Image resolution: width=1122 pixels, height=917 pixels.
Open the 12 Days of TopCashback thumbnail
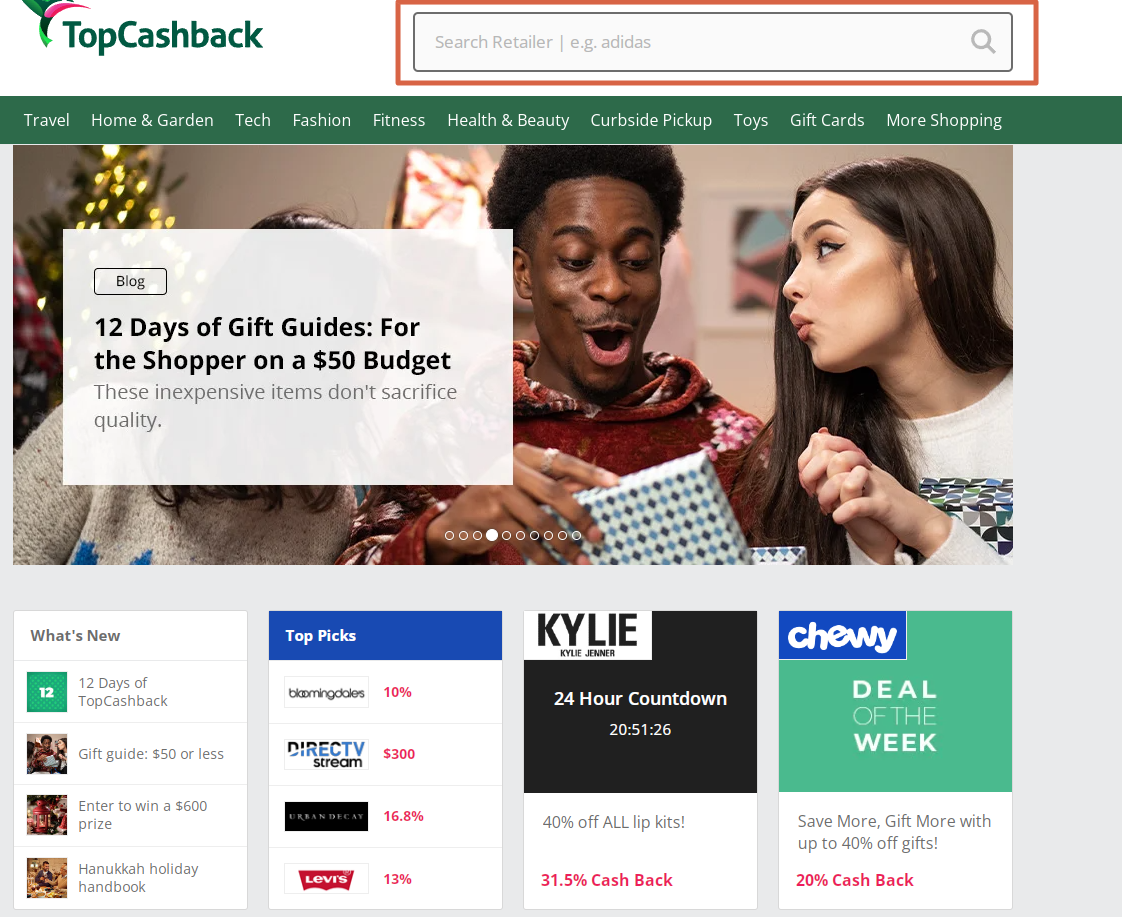[47, 692]
